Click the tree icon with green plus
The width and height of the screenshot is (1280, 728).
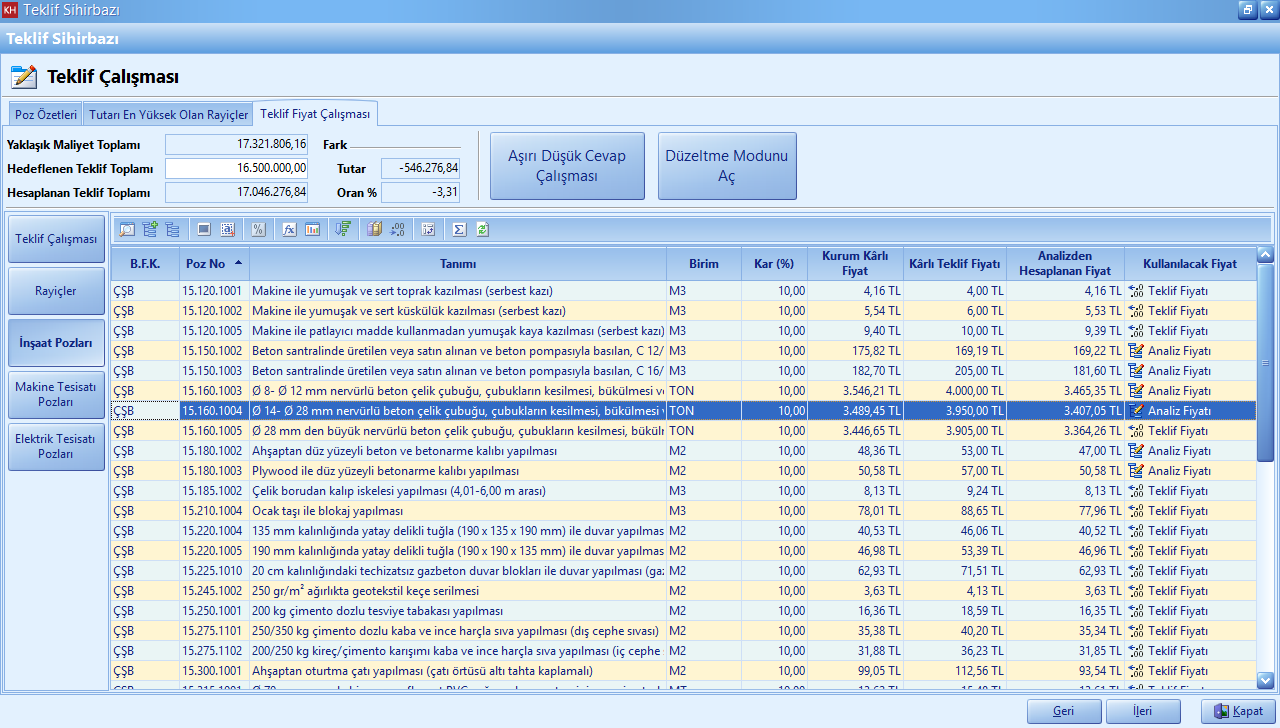150,229
